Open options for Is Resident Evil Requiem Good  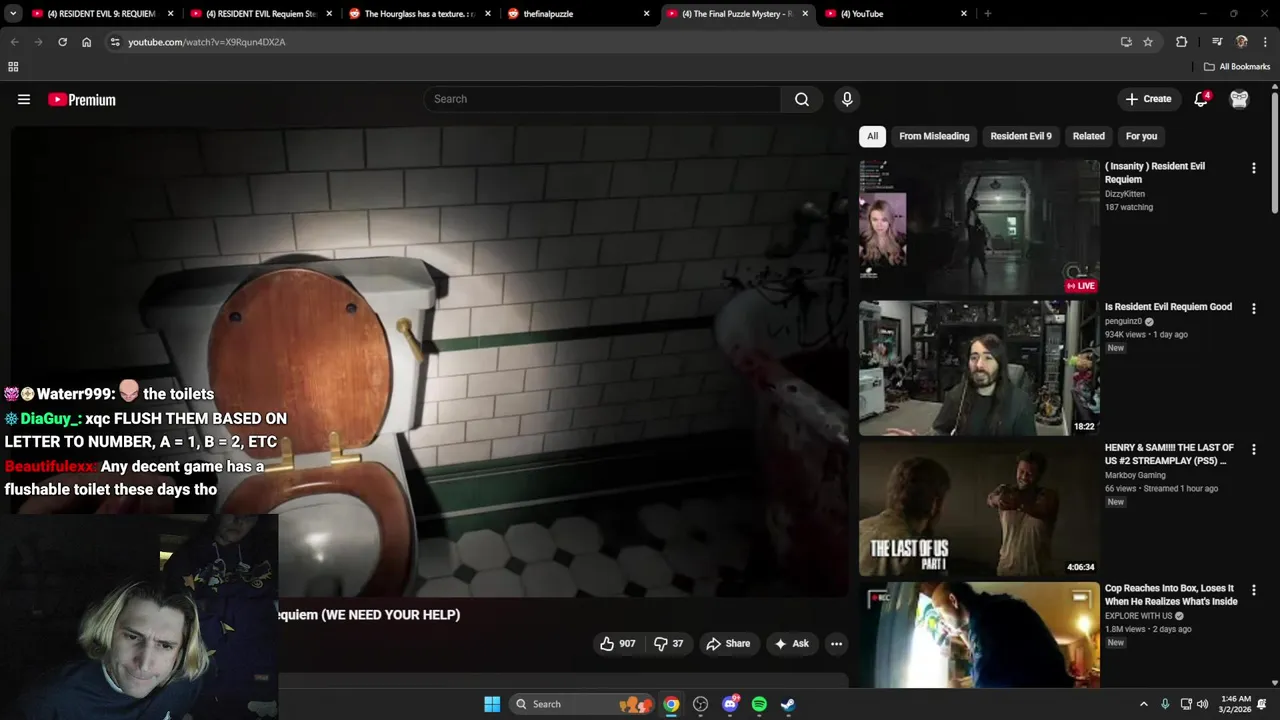[1253, 309]
